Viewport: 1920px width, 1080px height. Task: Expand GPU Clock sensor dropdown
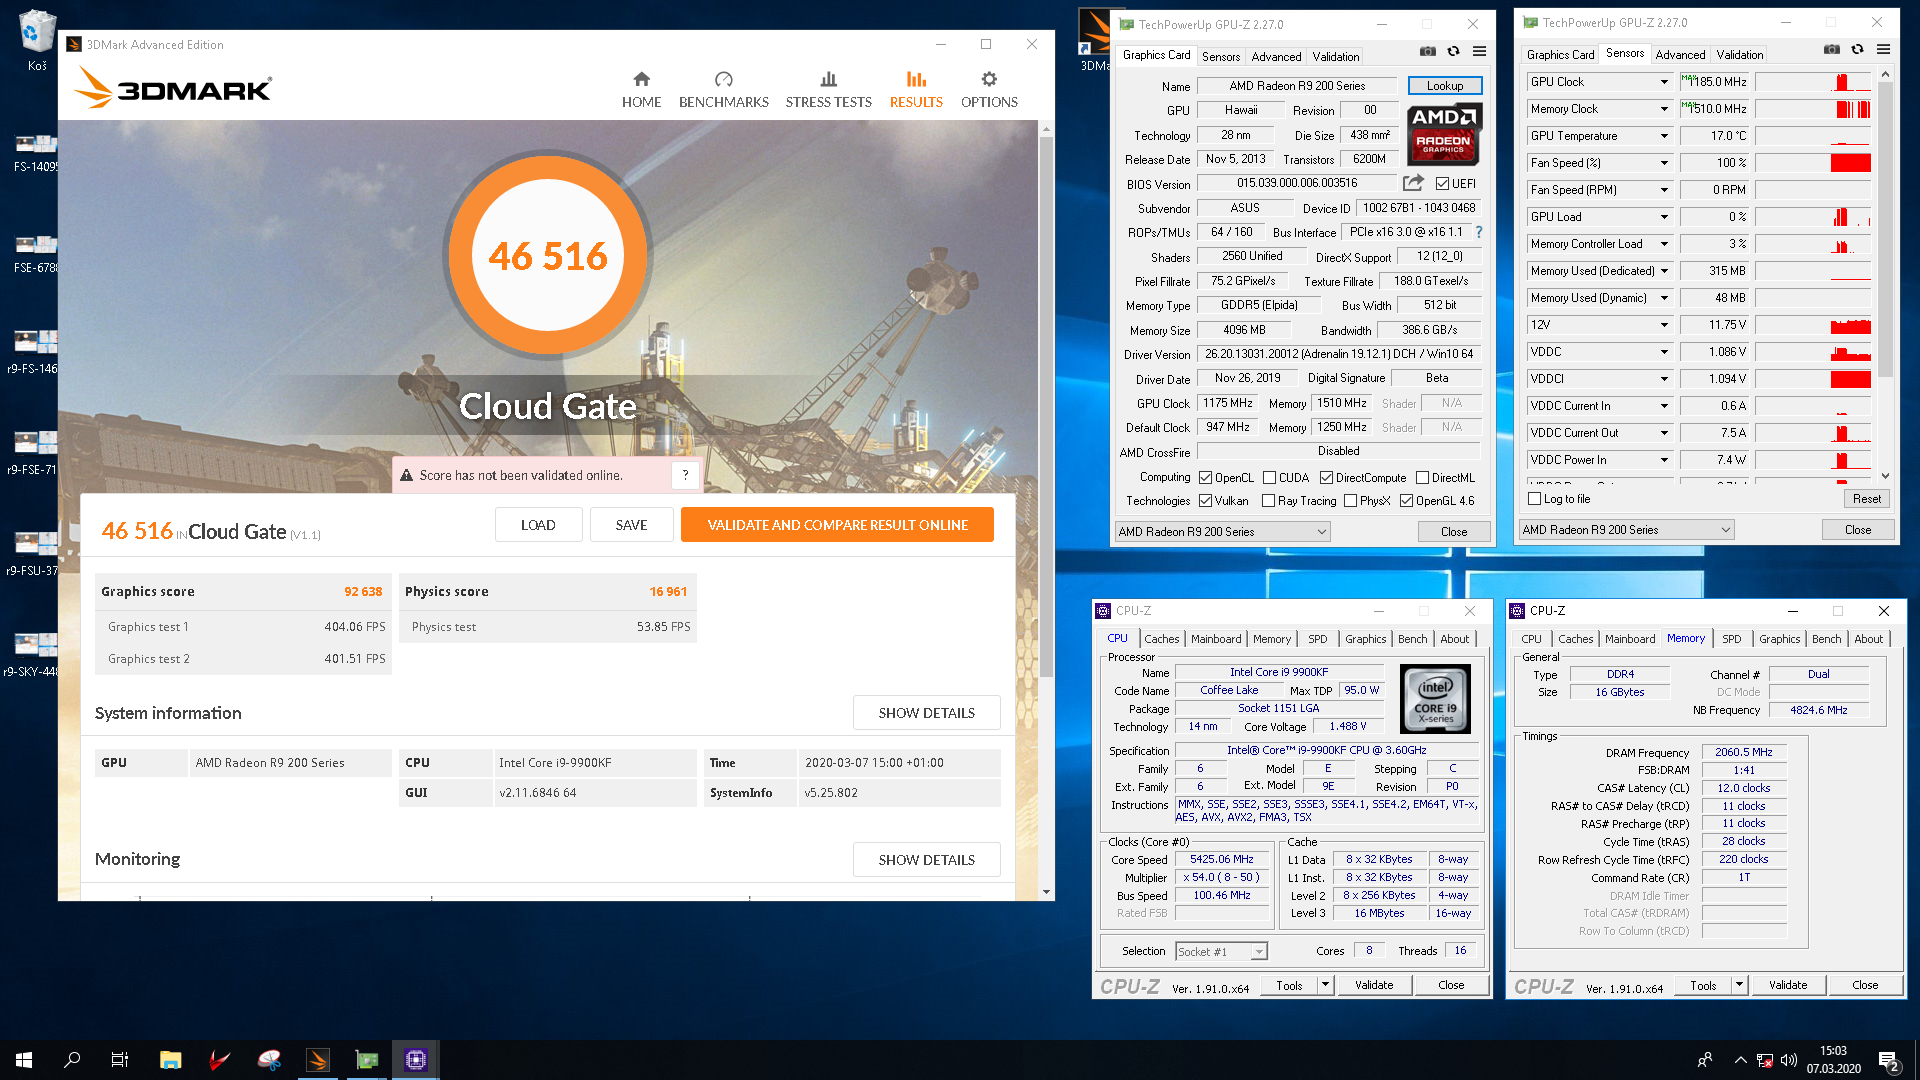1664,82
